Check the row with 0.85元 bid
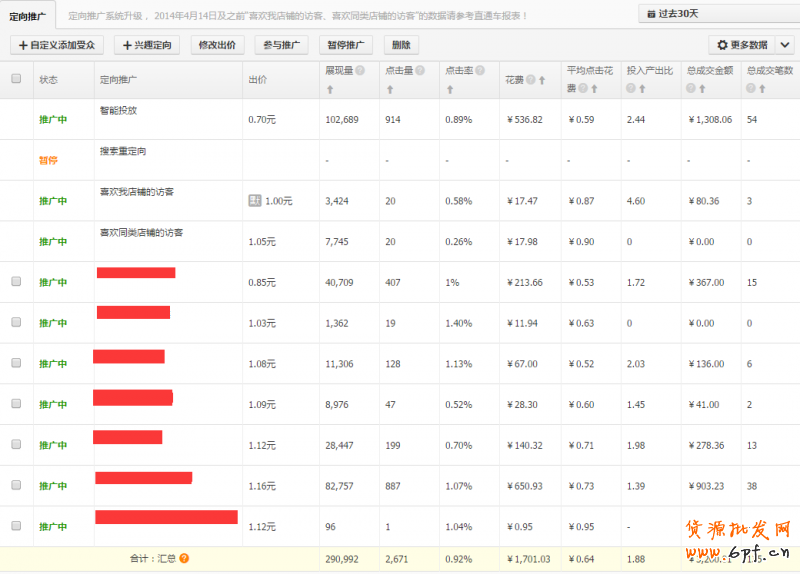800x574 pixels. coord(16,282)
